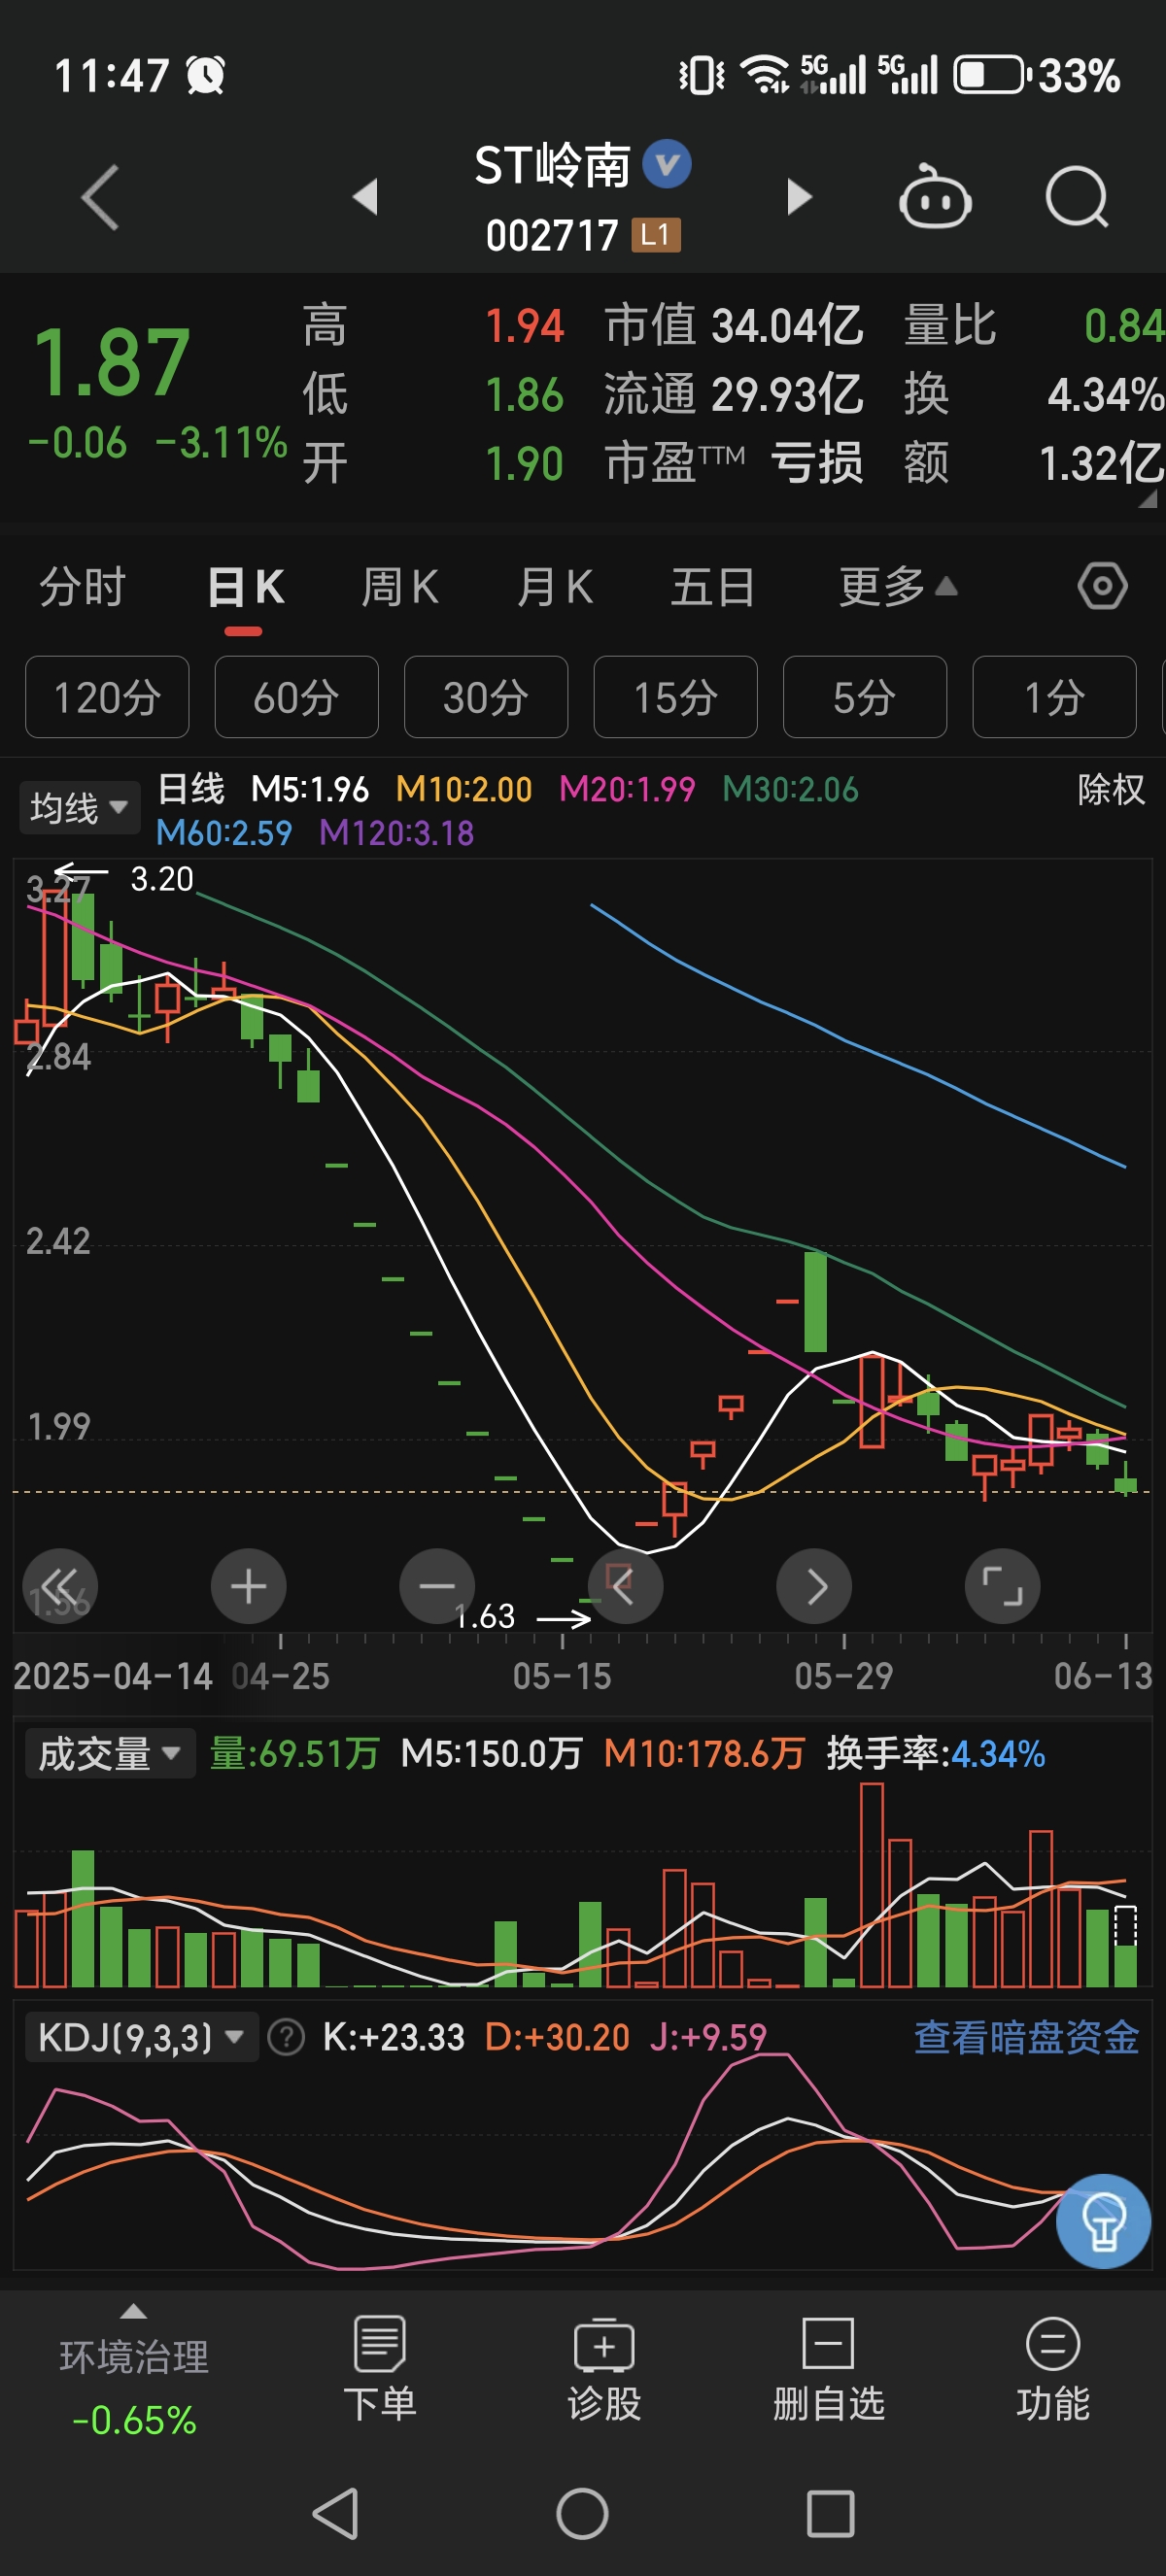Switch to 五日 tab
This screenshot has height=2576, width=1166.
712,586
